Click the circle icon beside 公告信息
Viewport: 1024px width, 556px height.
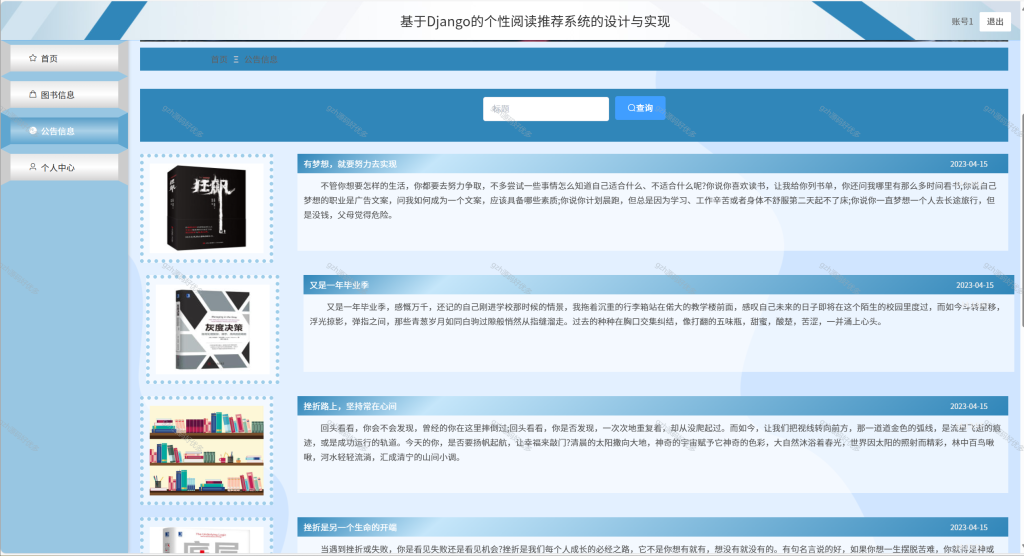33,131
